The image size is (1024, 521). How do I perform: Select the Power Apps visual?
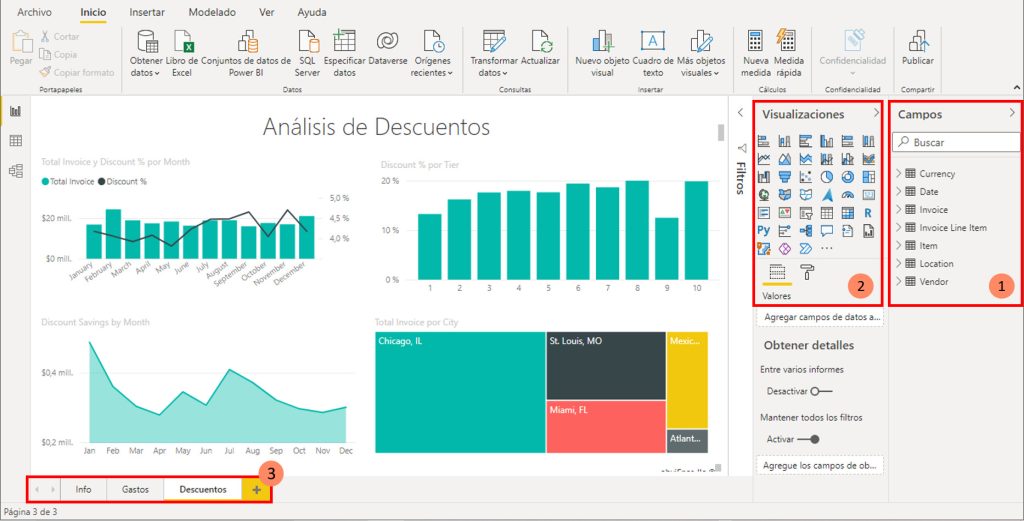[x=785, y=248]
